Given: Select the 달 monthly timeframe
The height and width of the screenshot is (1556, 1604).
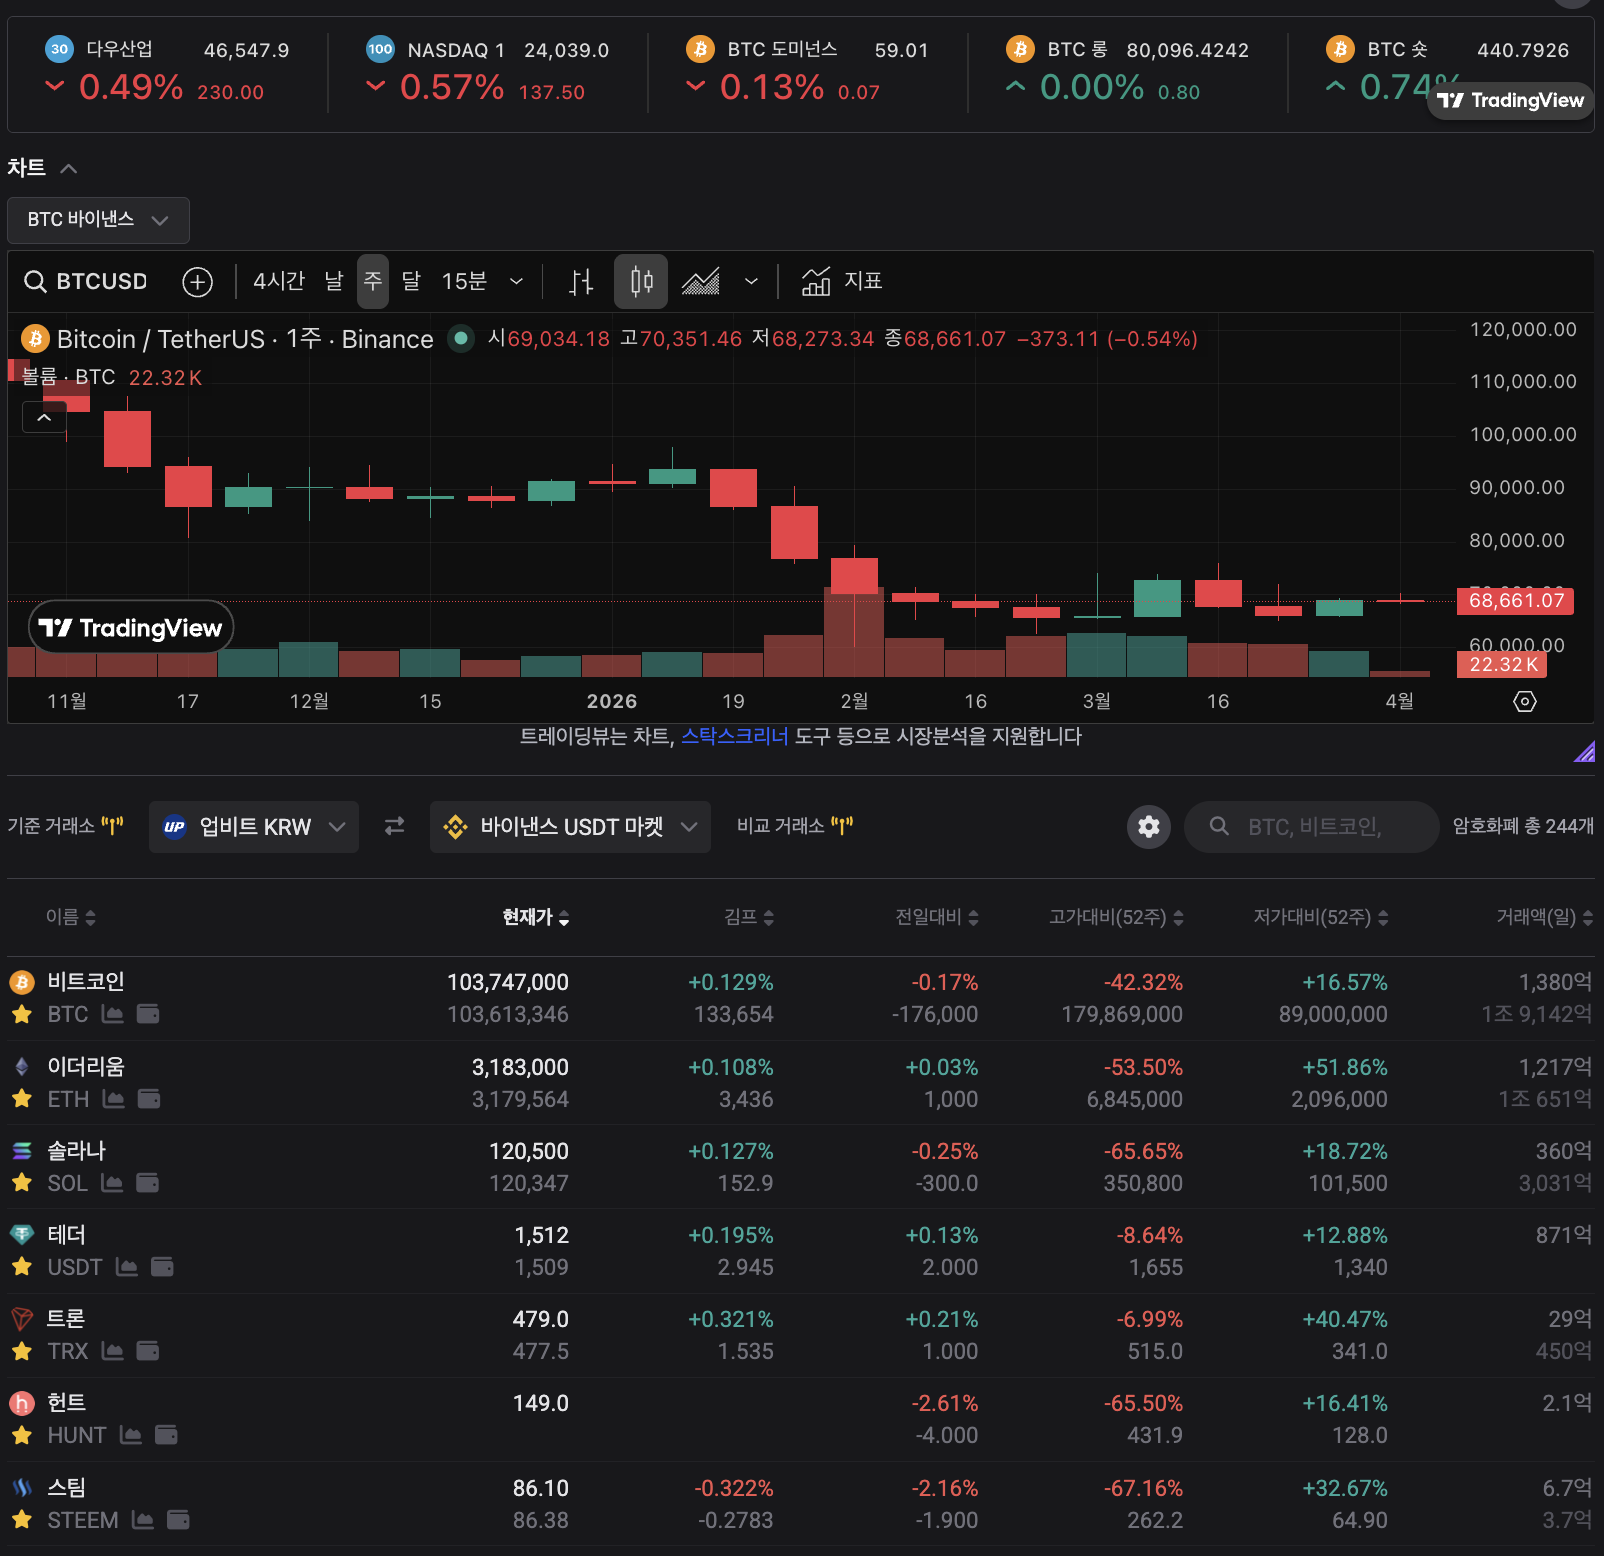Looking at the screenshot, I should [412, 282].
